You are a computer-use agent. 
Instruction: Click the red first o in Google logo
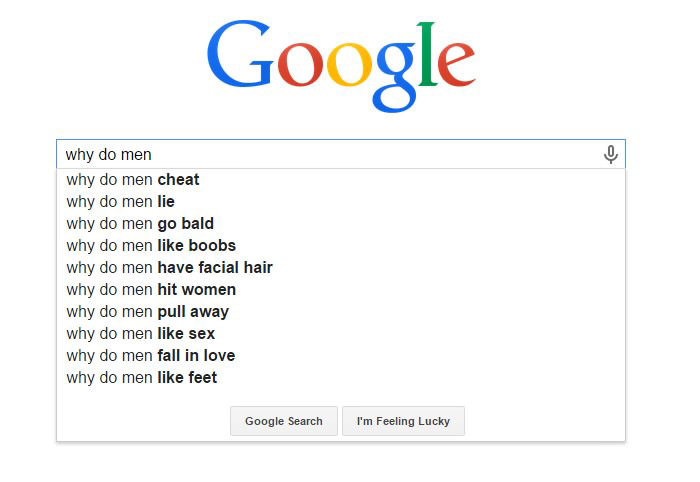coord(300,64)
